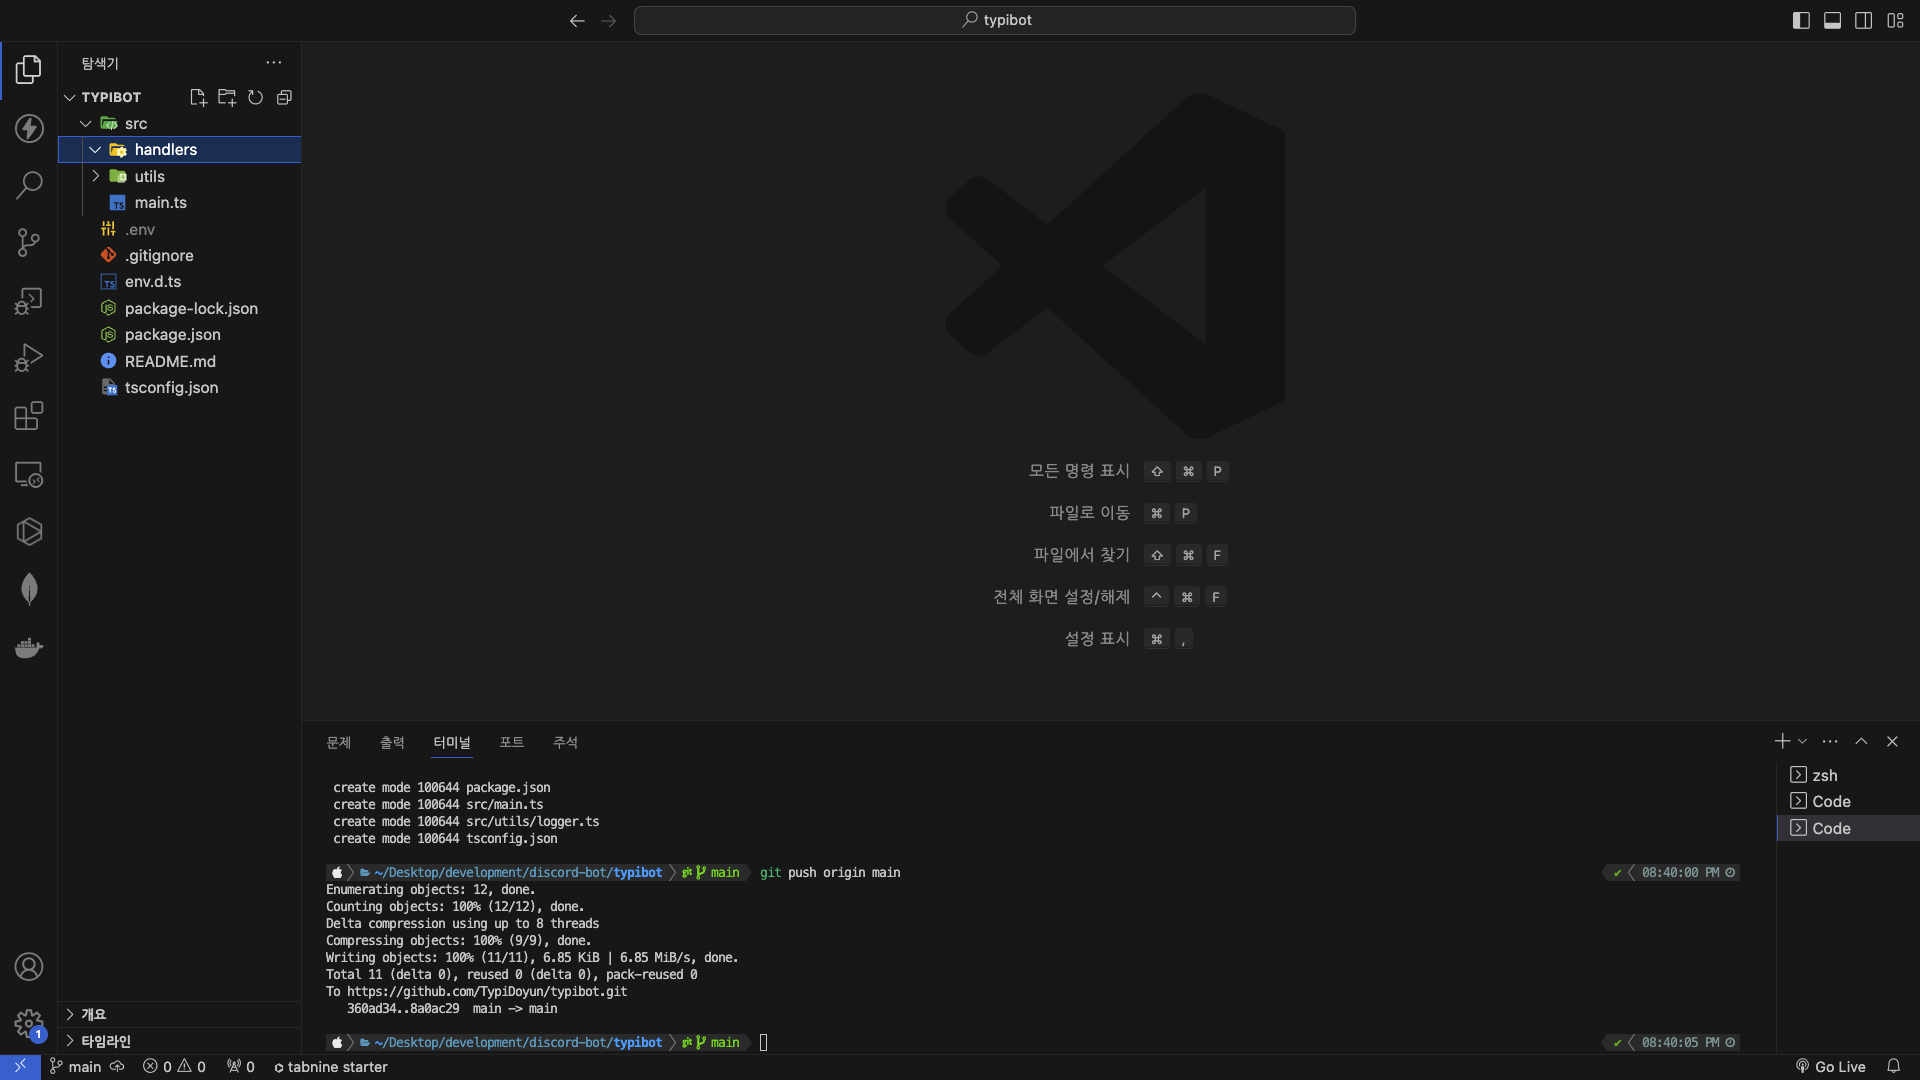
Task: Expand the 타임라인 timeline section
Action: coord(179,1041)
